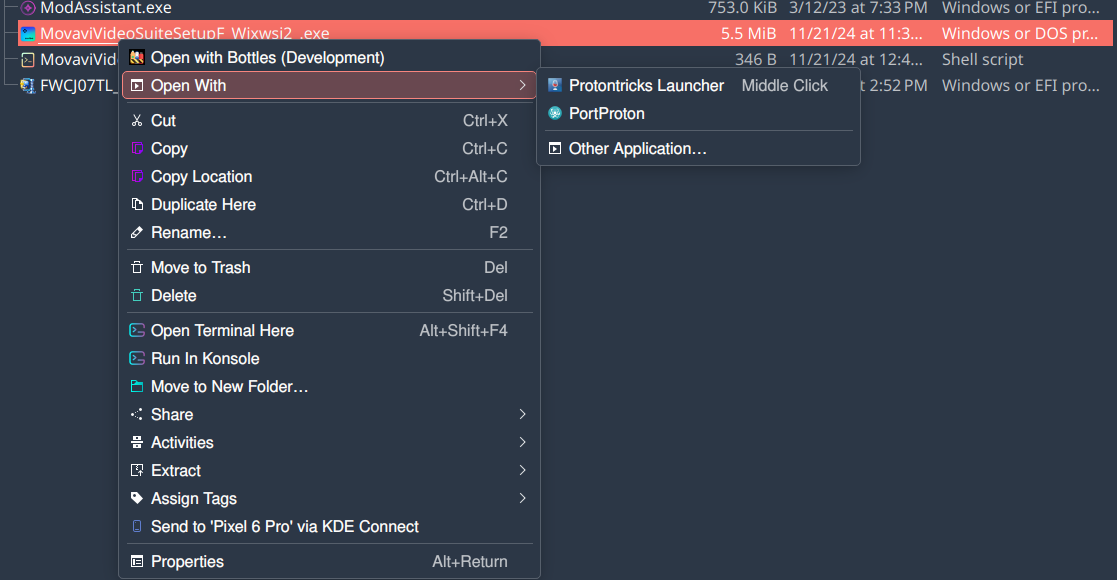This screenshot has width=1117, height=580.
Task: Click Open Terminal Here
Action: [222, 330]
